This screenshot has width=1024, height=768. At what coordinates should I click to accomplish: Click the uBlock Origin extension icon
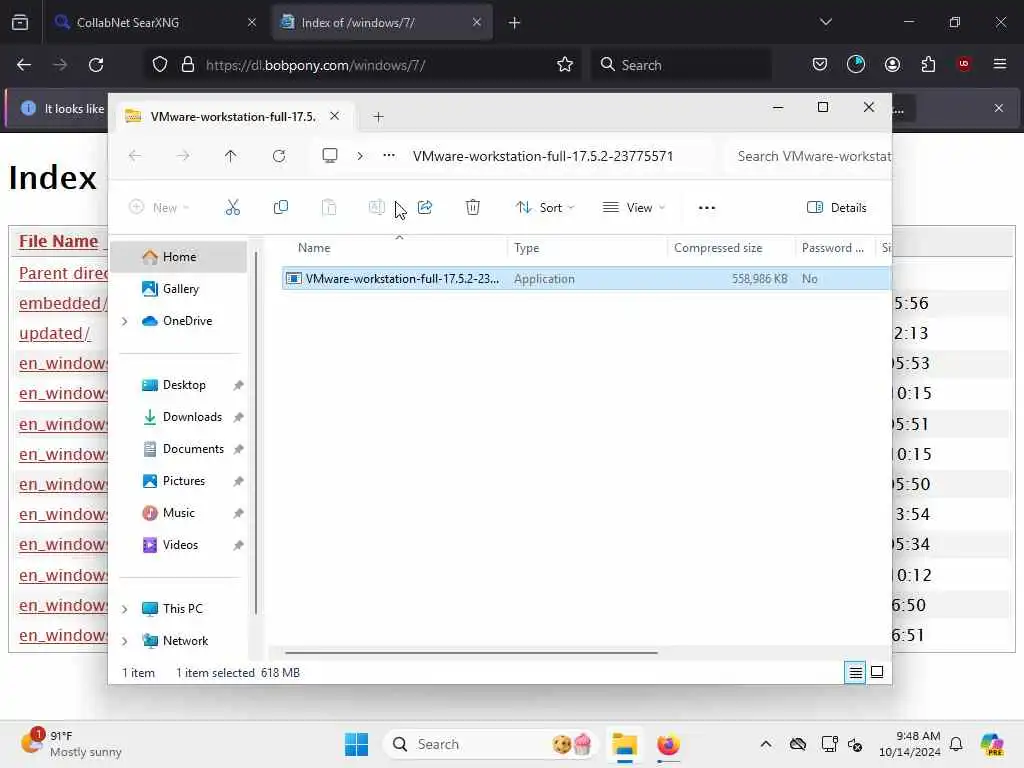(963, 64)
